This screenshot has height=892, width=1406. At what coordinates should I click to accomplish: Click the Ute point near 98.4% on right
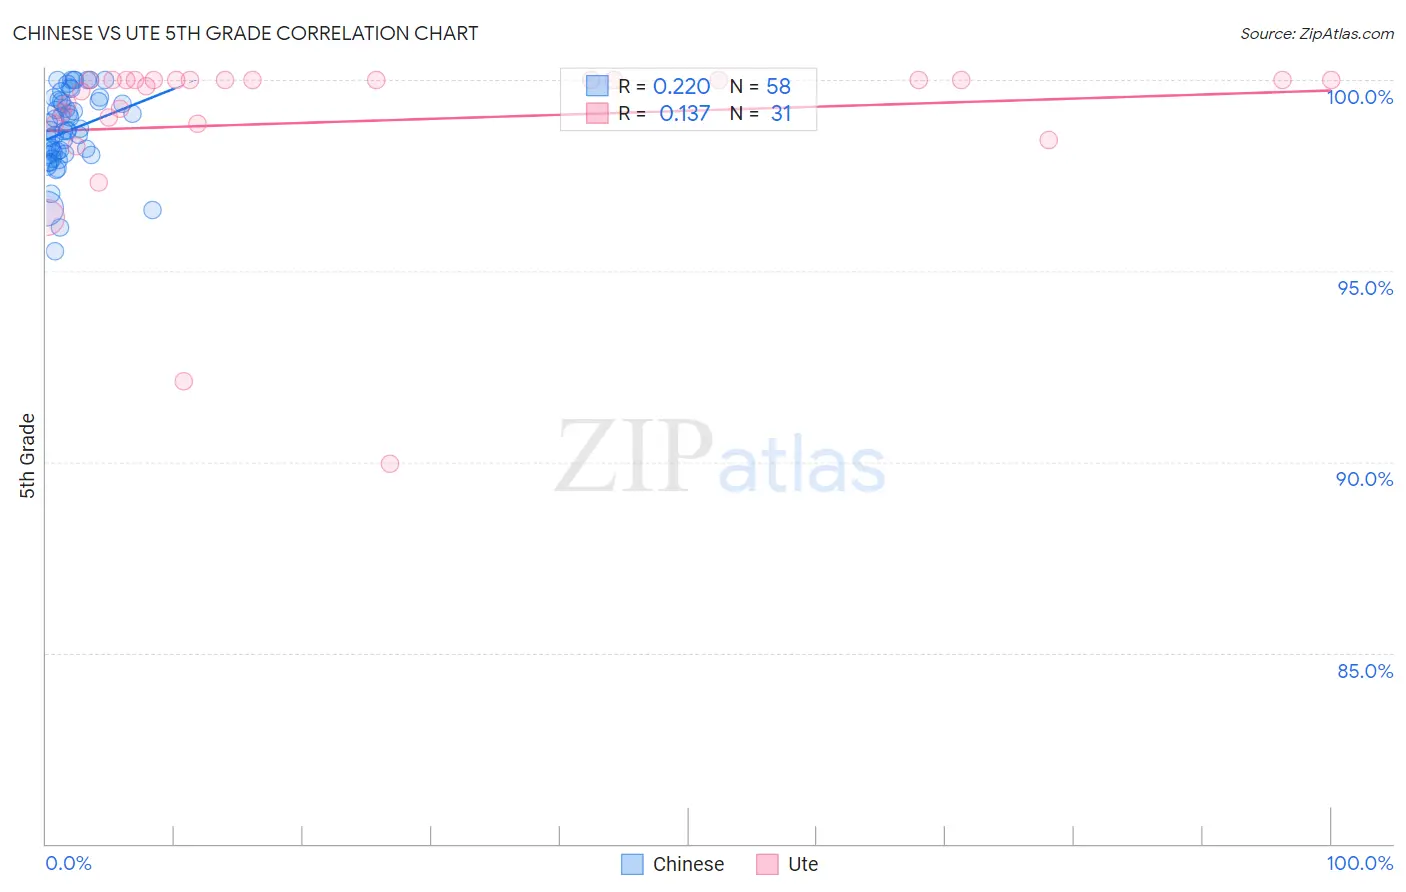coord(1048,140)
